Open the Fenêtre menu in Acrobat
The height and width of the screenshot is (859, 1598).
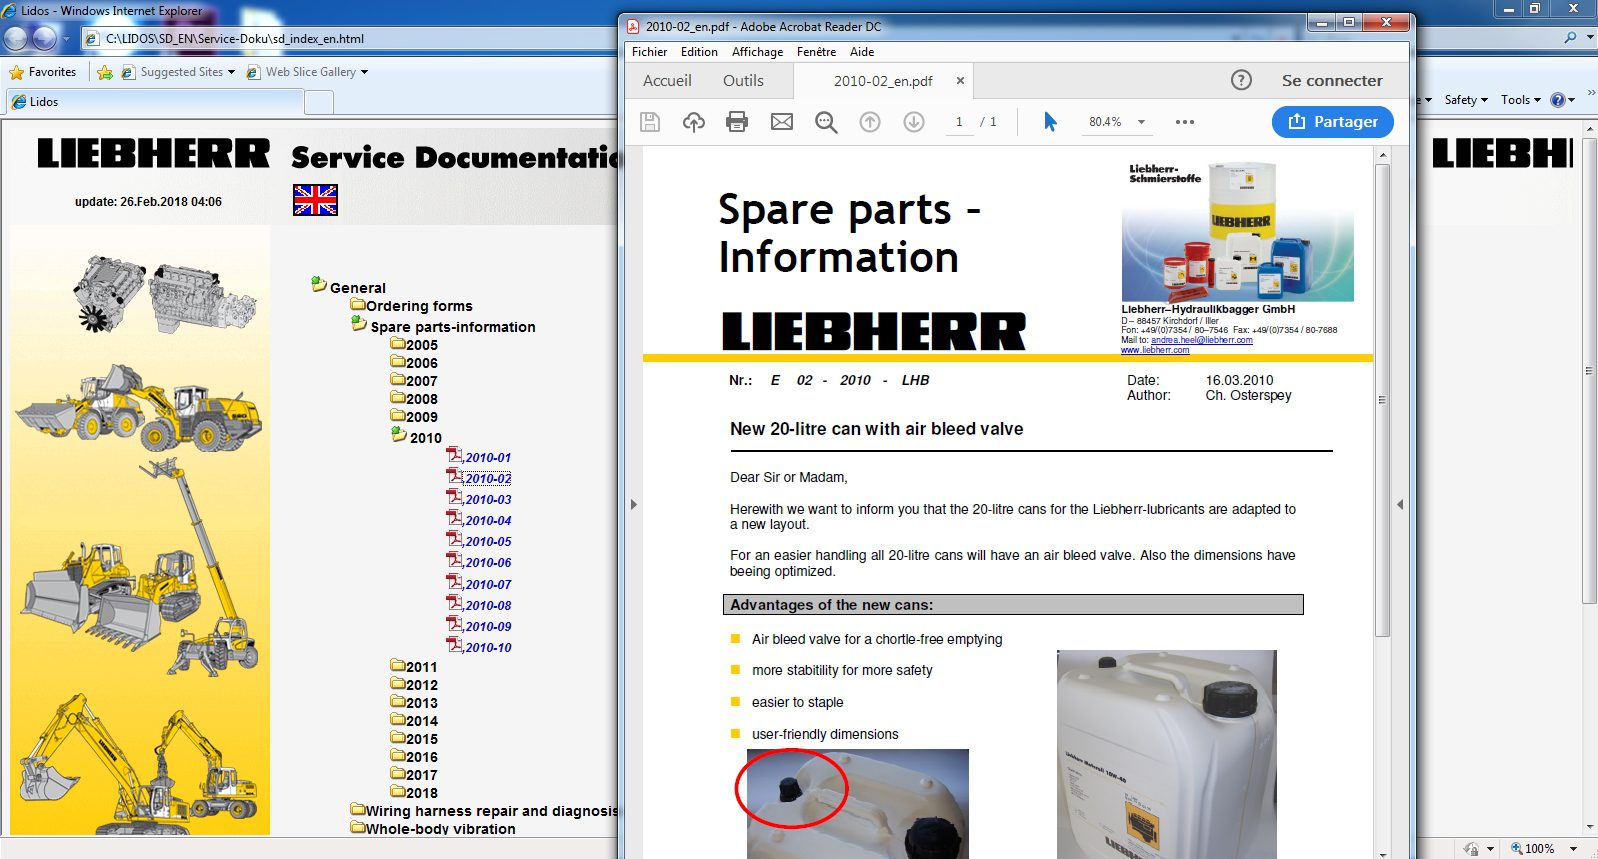pos(816,52)
